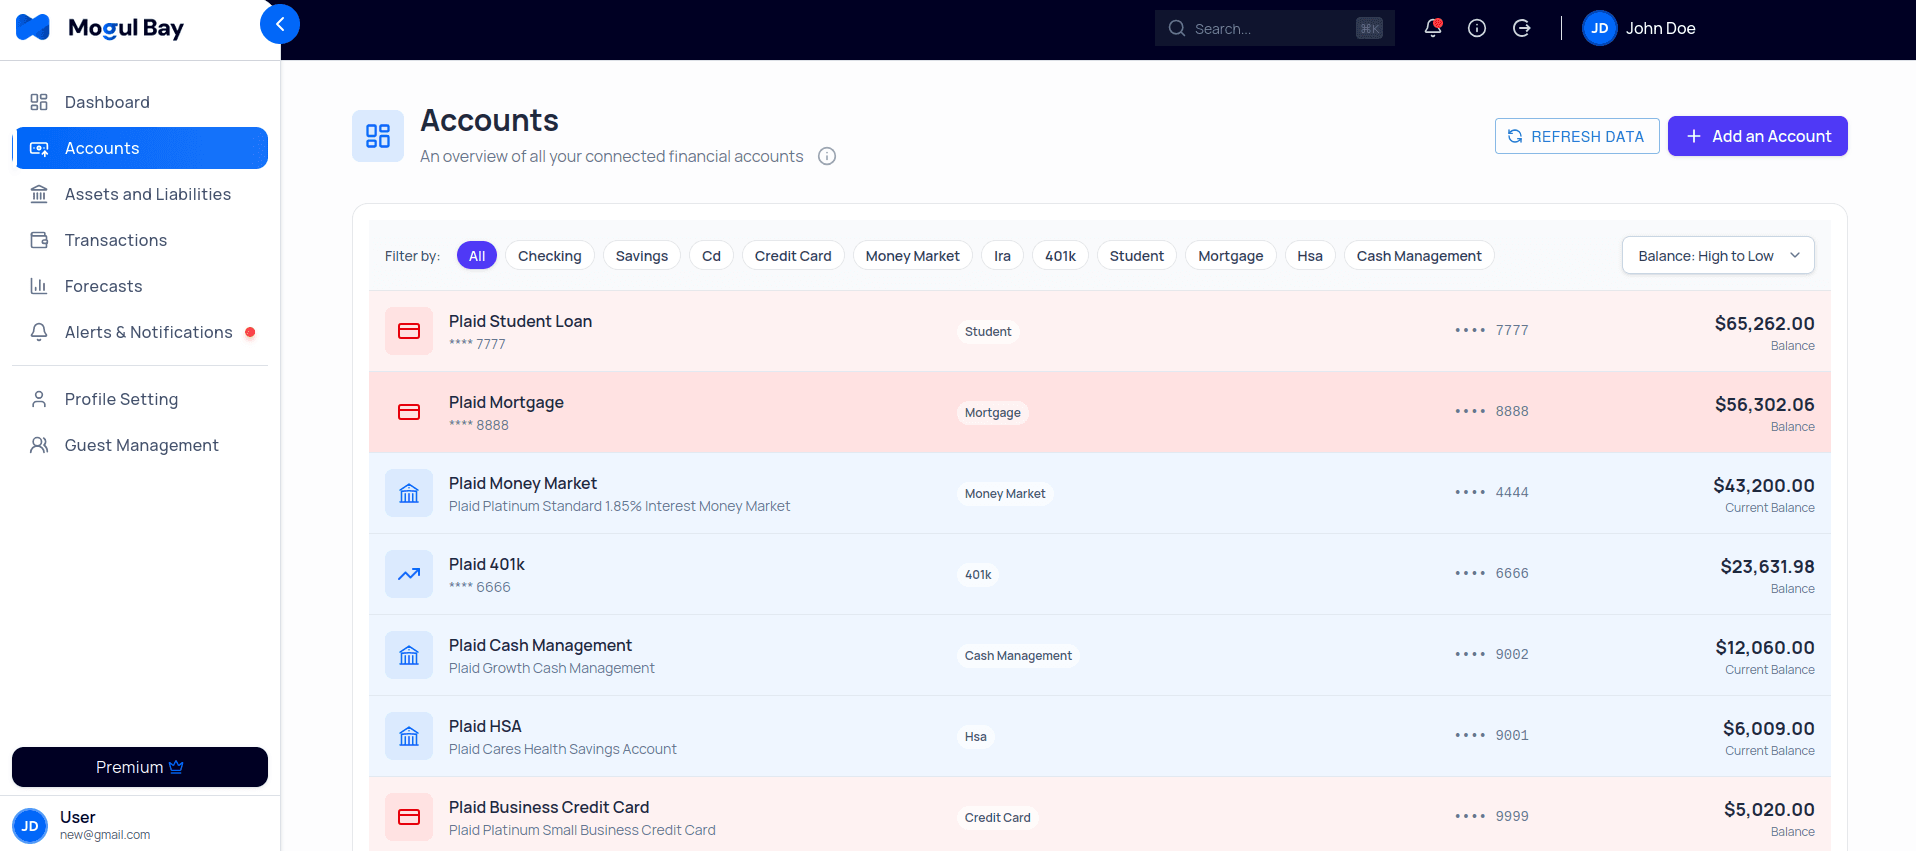The height and width of the screenshot is (851, 1916).
Task: Click the Premium button
Action: (x=140, y=767)
